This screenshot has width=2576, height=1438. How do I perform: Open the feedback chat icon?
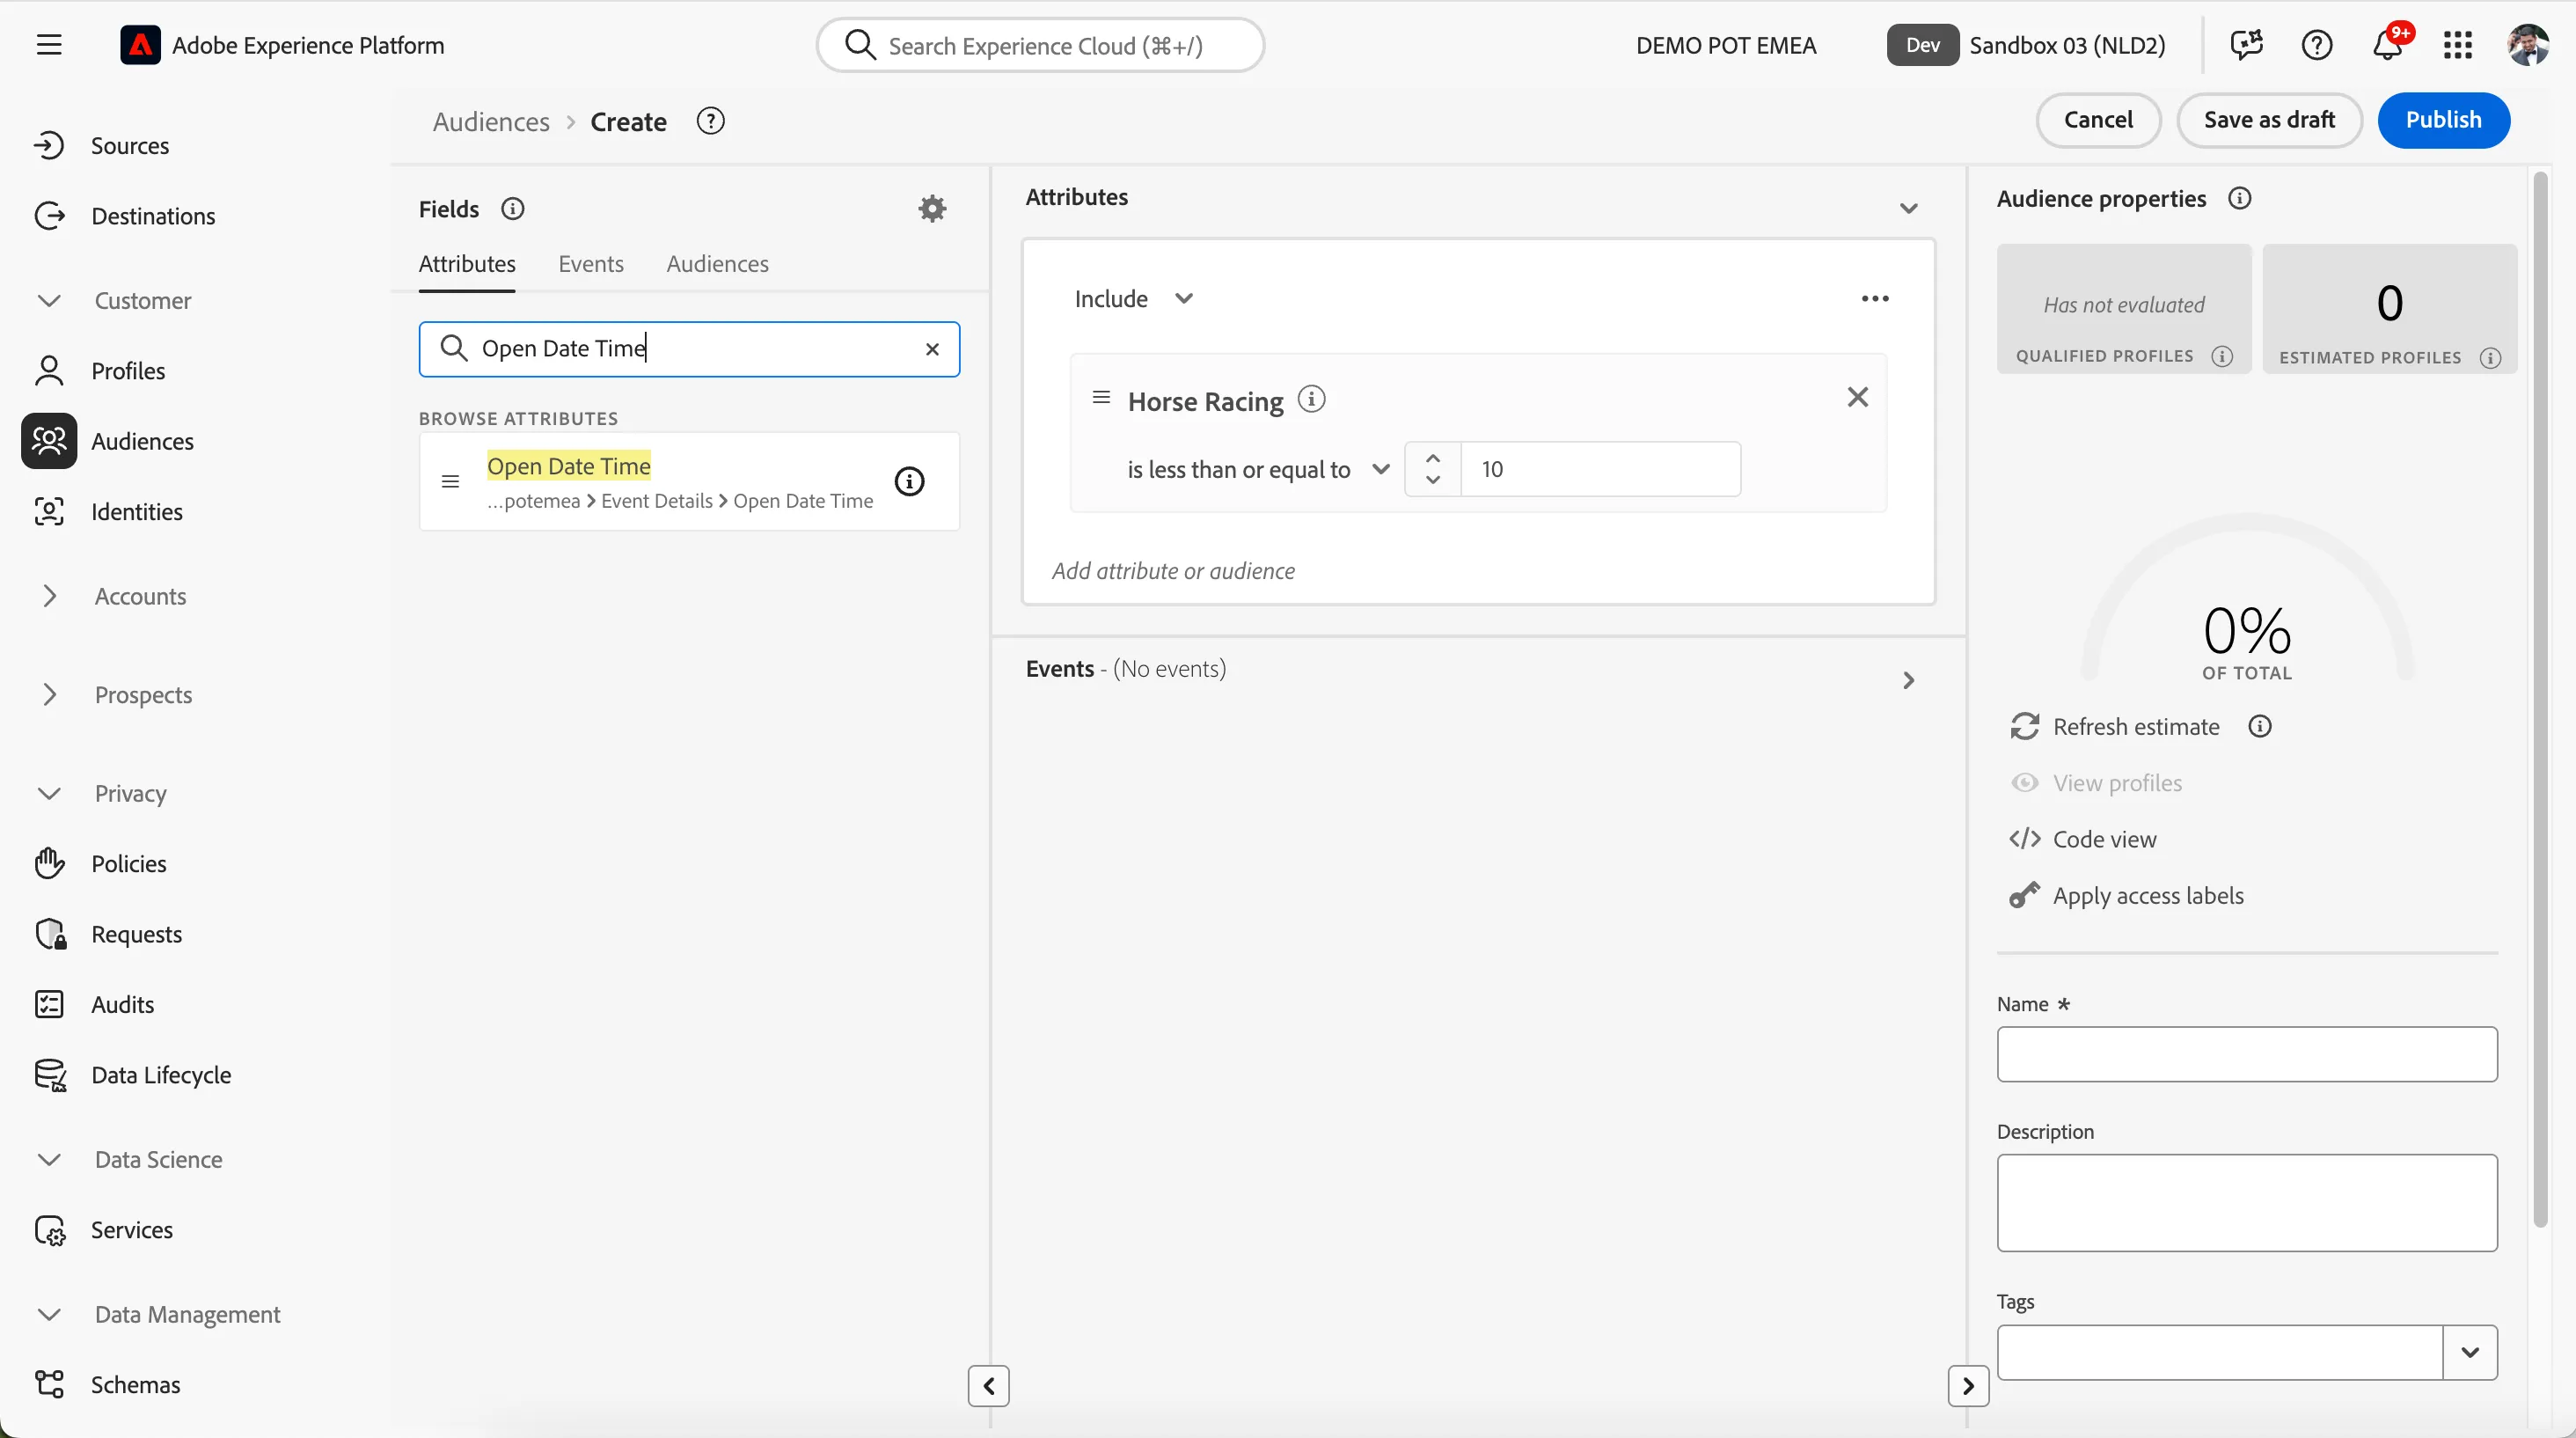2246,45
